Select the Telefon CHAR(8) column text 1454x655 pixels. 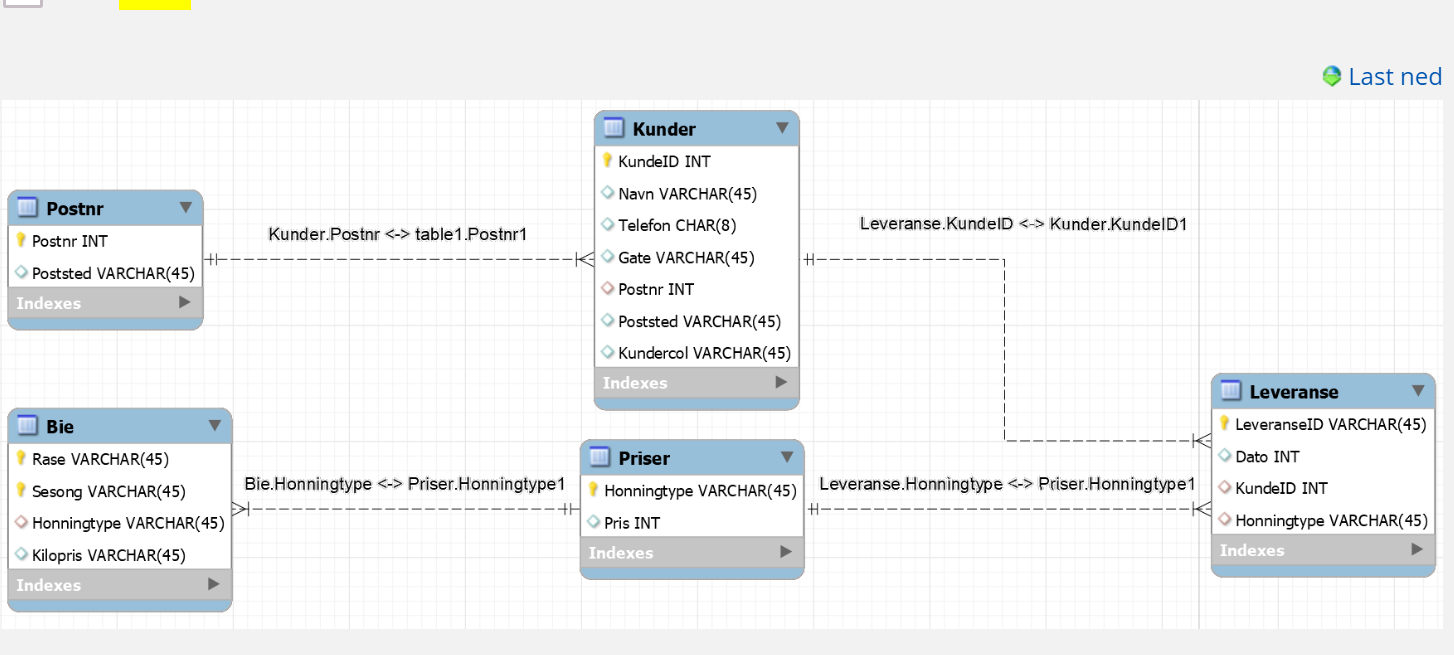click(677, 225)
